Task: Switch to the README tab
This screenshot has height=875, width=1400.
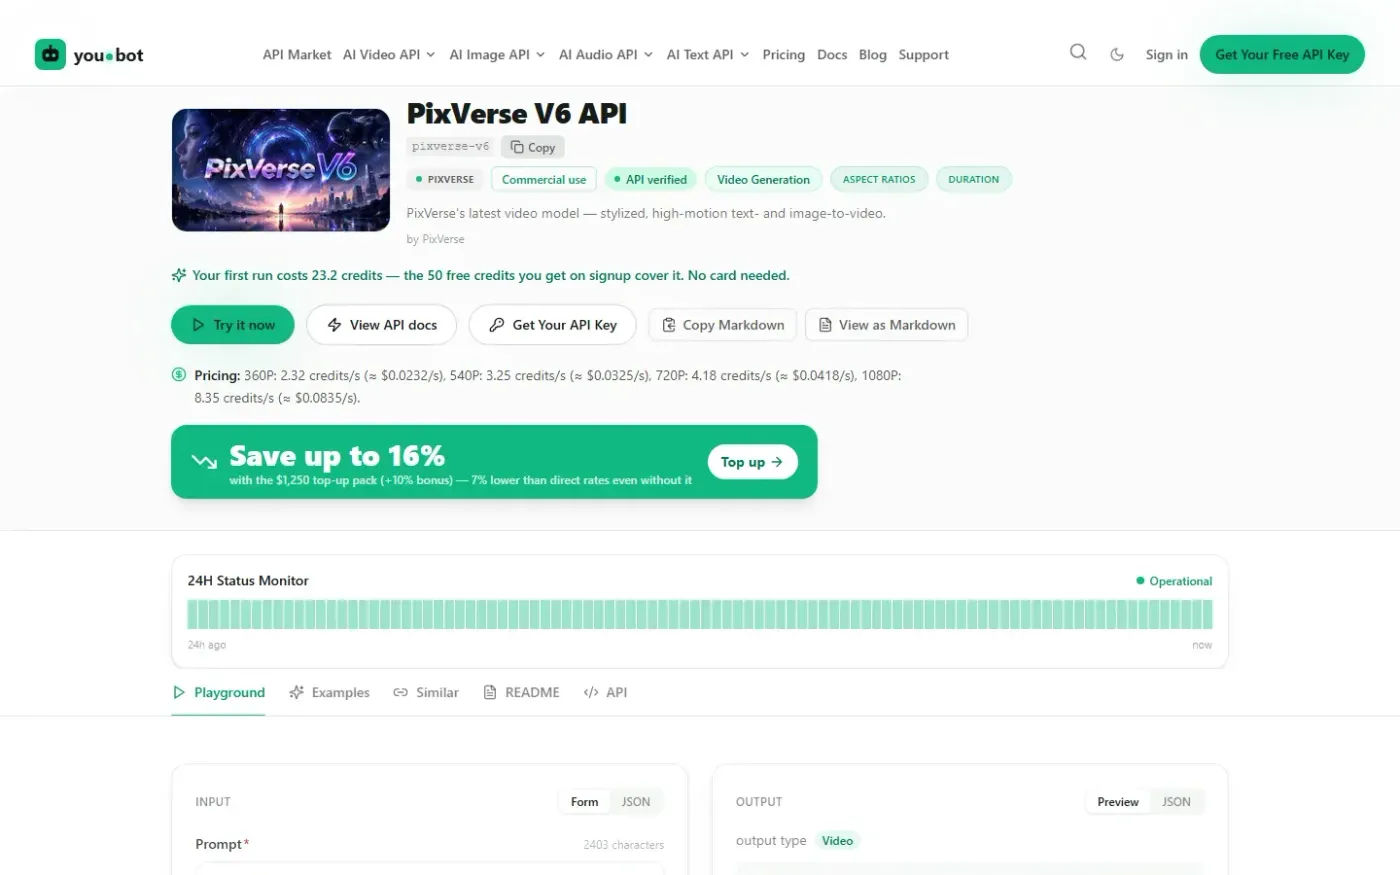Action: (521, 692)
